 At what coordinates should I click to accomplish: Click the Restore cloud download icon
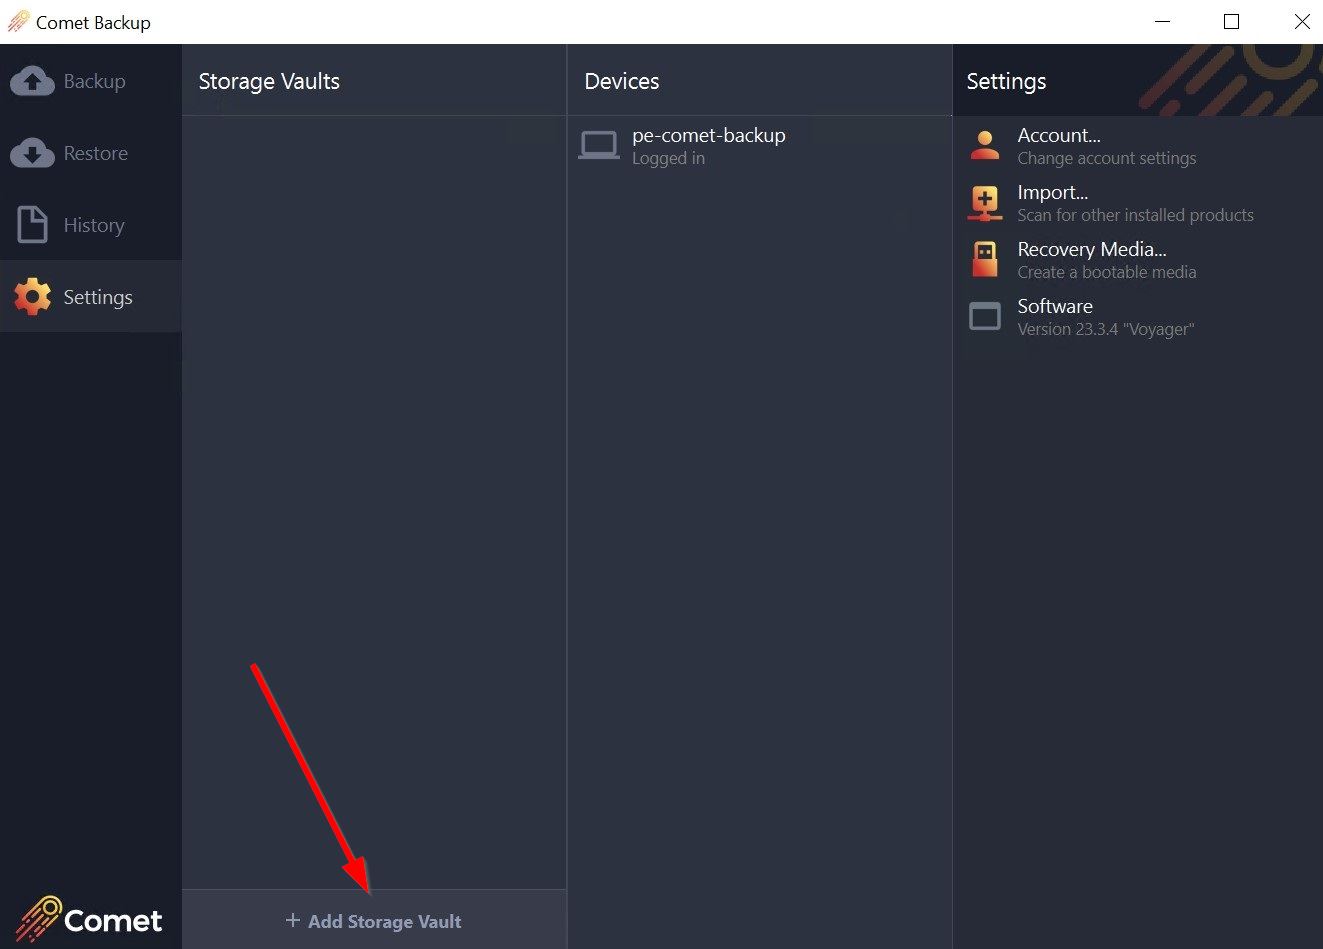32,153
